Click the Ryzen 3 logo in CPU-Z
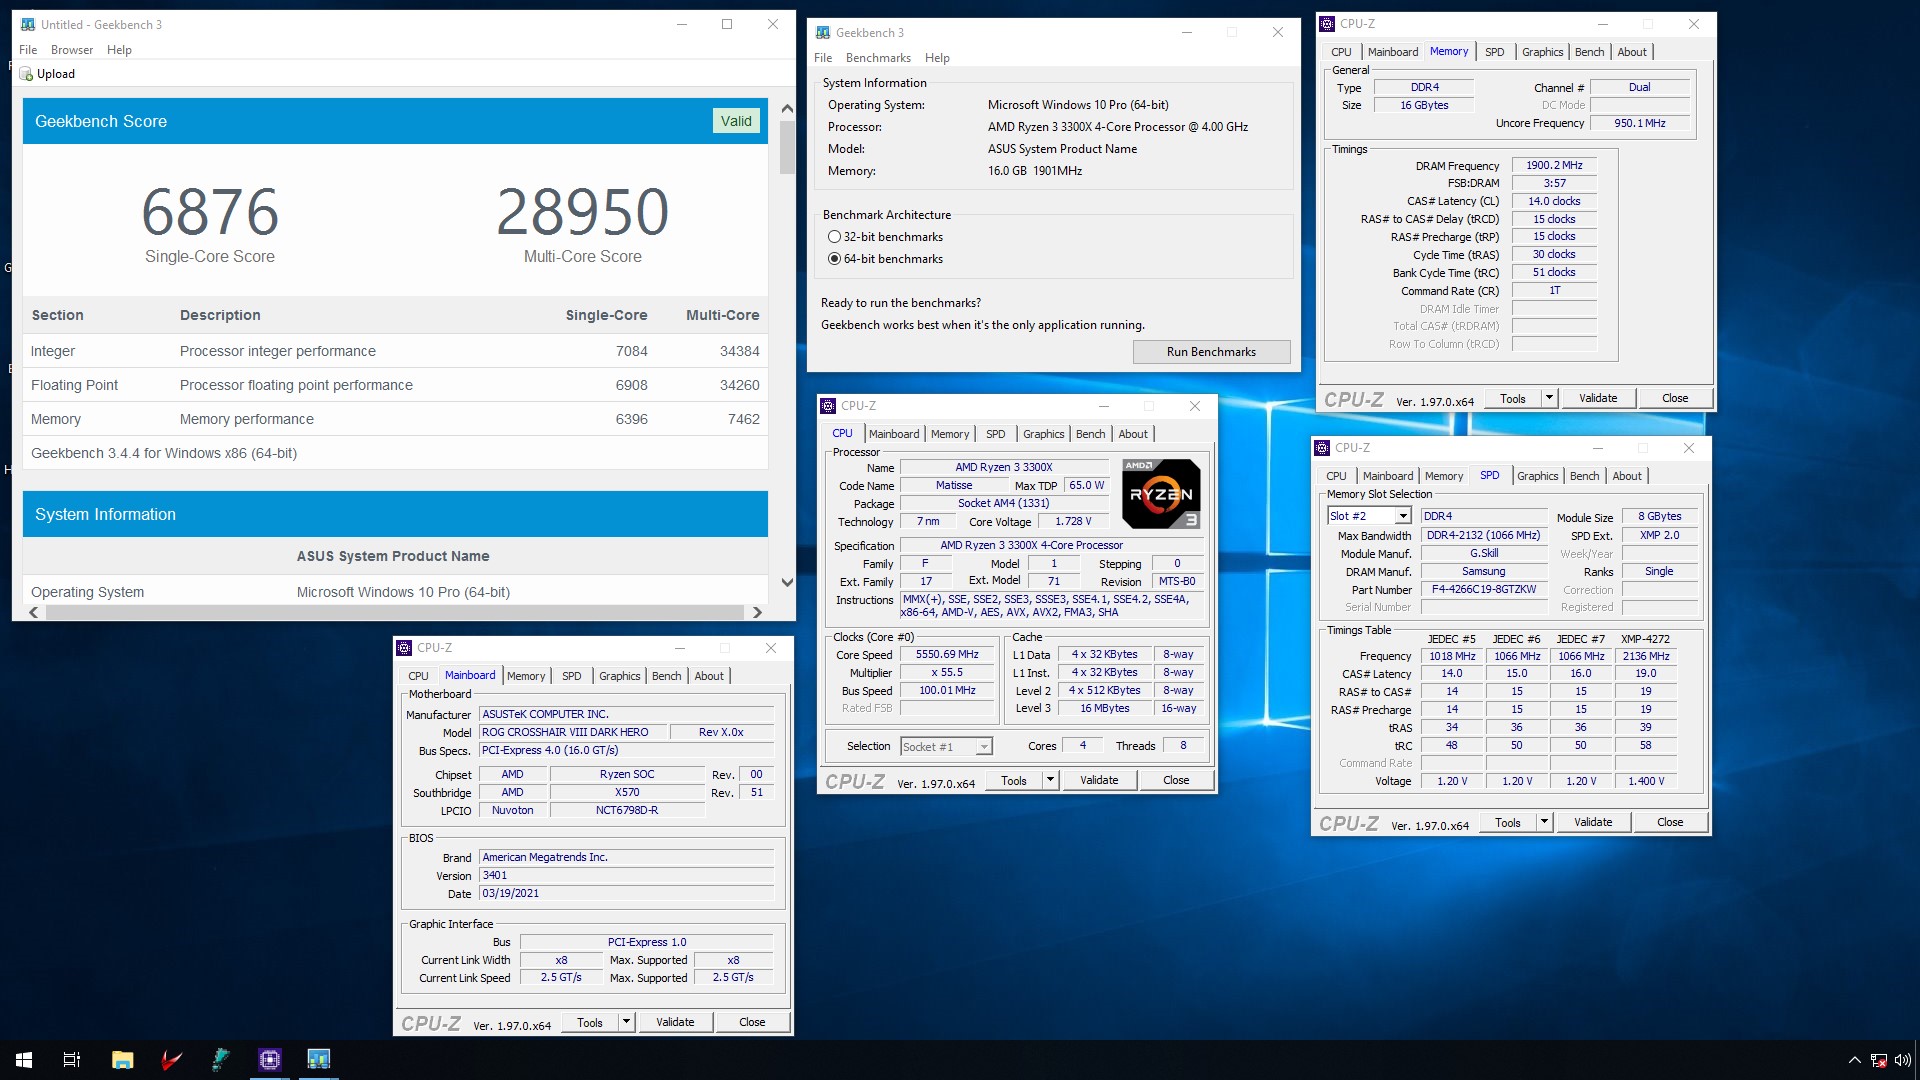The height and width of the screenshot is (1080, 1920). [1161, 494]
